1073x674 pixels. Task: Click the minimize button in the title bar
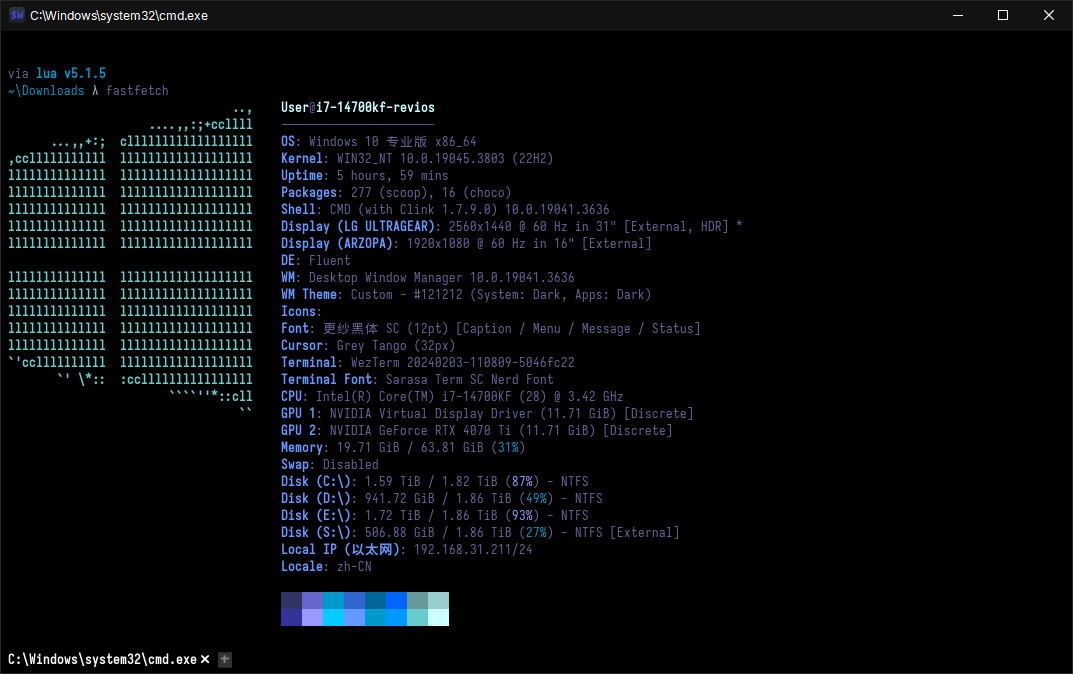pos(957,15)
